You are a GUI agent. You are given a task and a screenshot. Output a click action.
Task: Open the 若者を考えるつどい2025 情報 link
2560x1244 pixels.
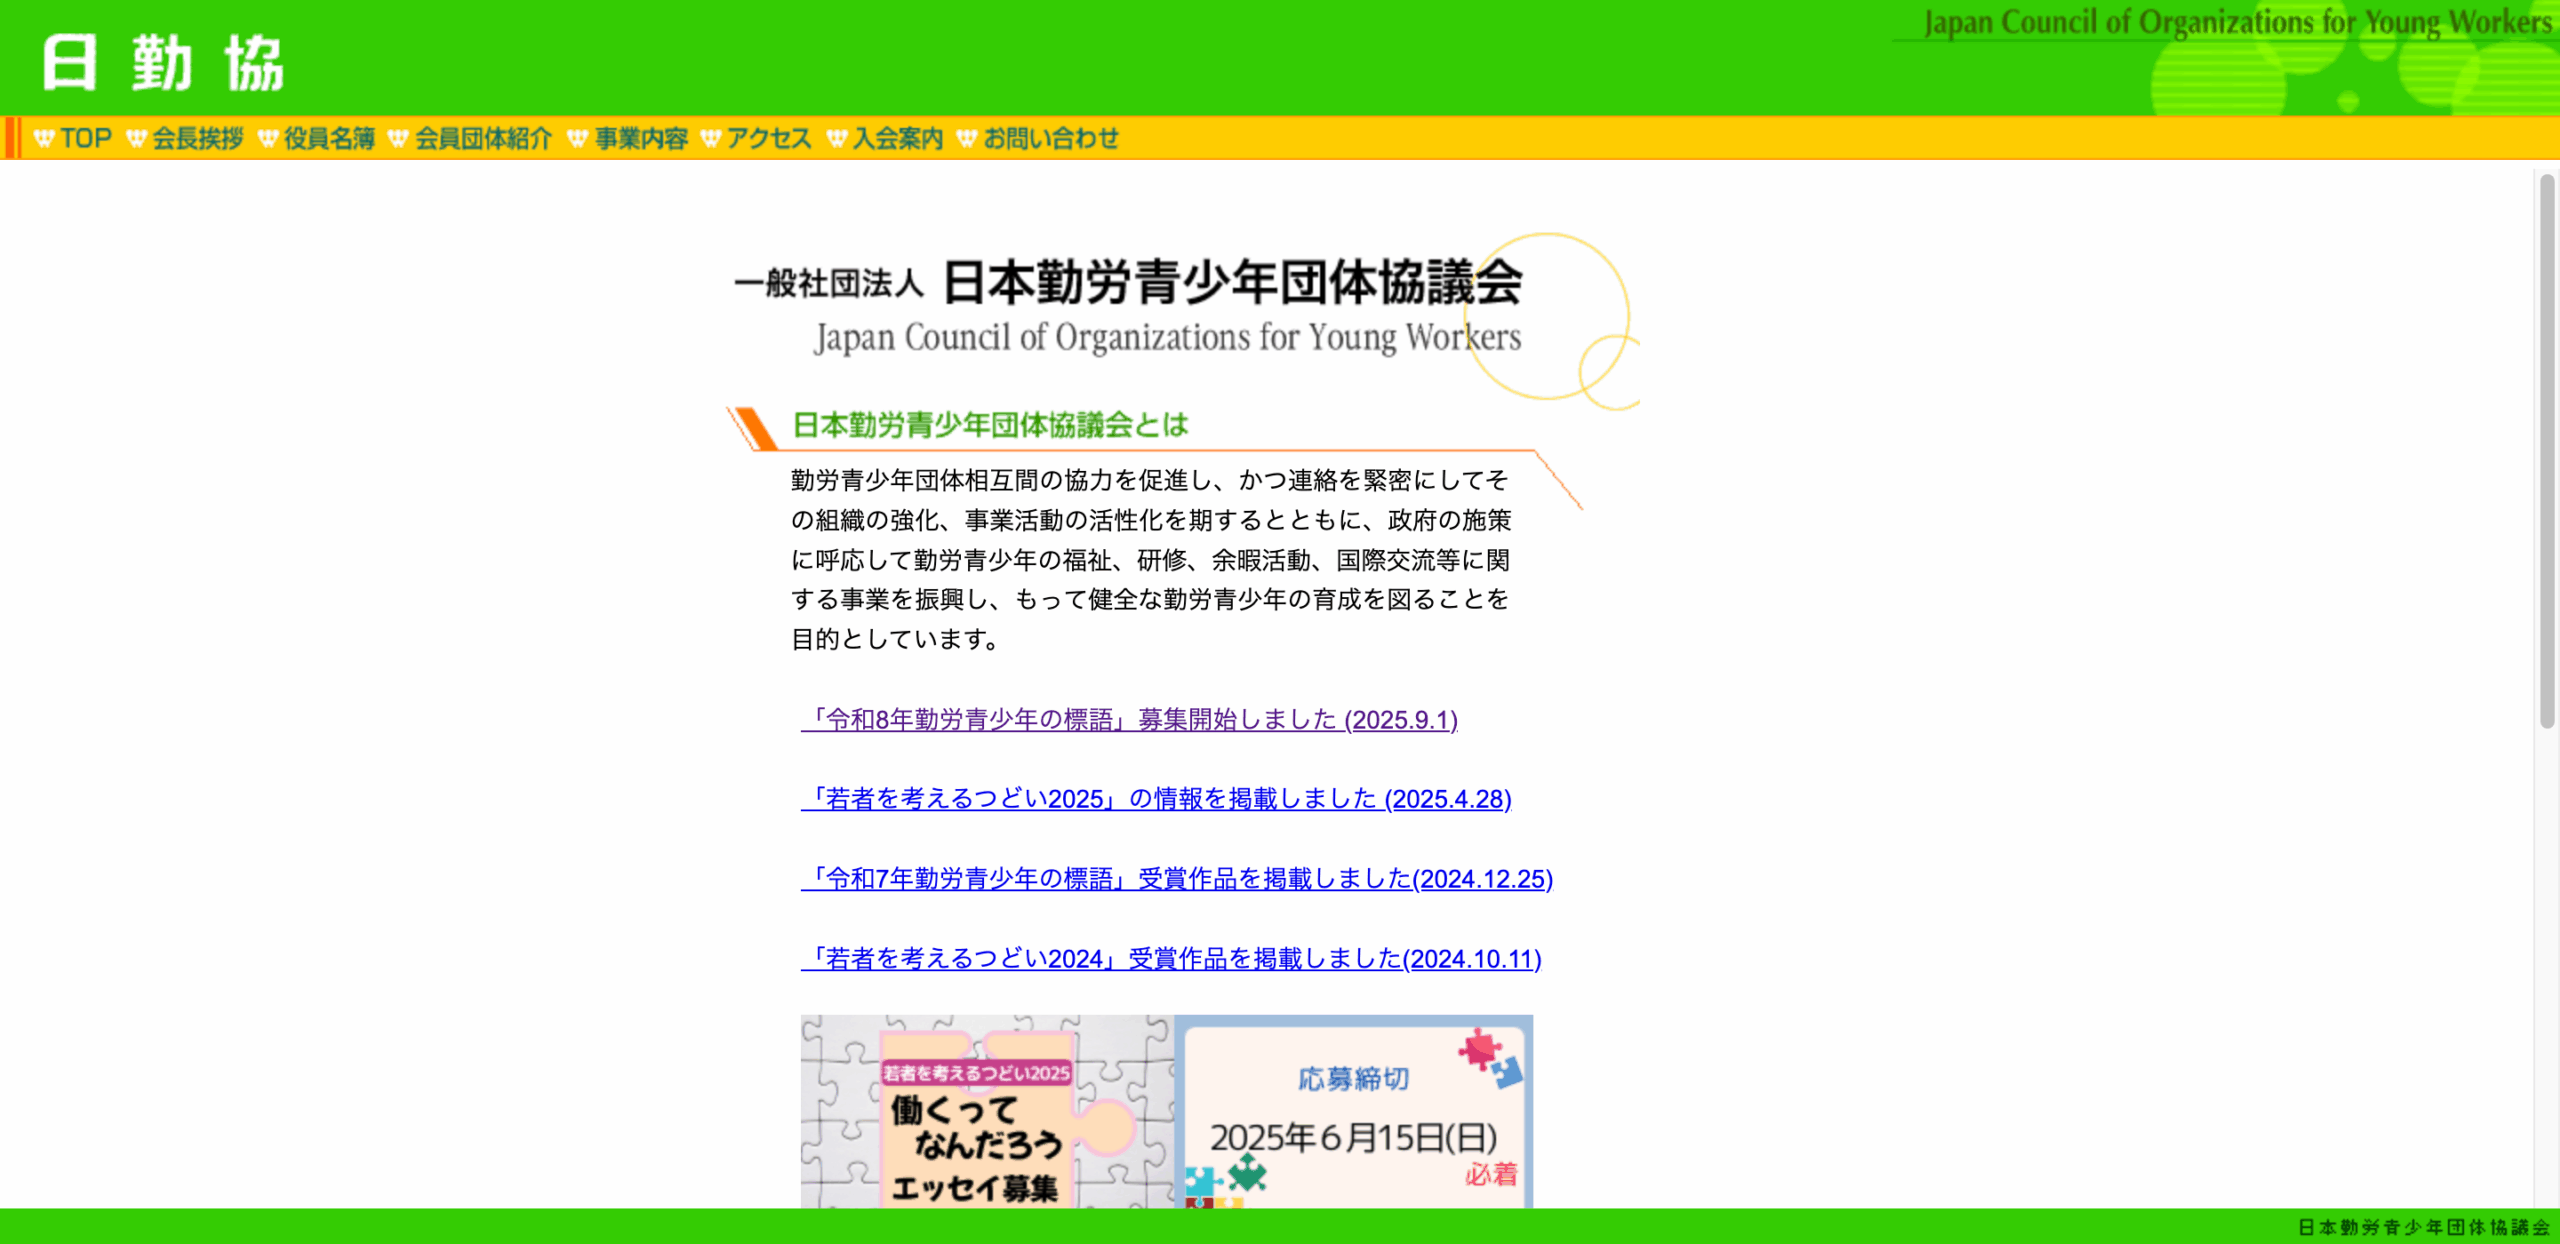point(1156,799)
